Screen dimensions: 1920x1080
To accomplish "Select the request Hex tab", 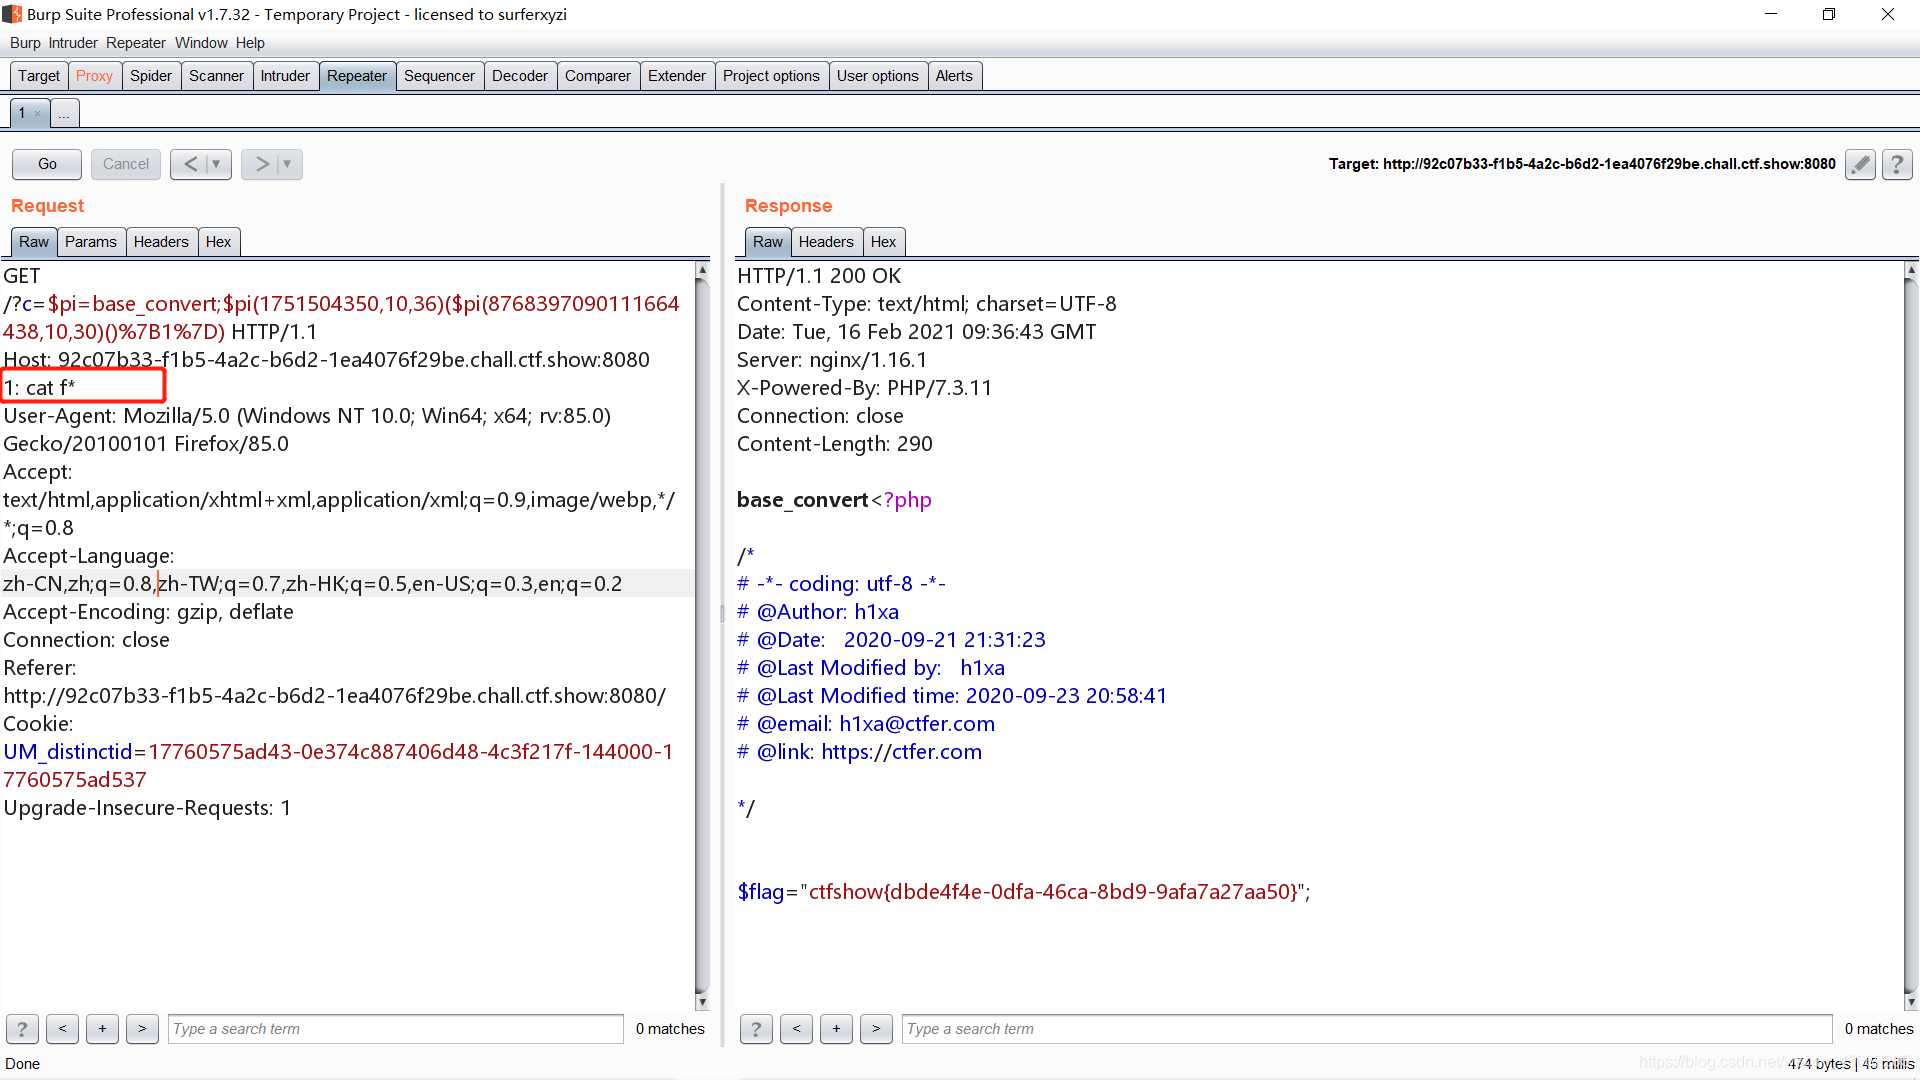I will (x=219, y=242).
